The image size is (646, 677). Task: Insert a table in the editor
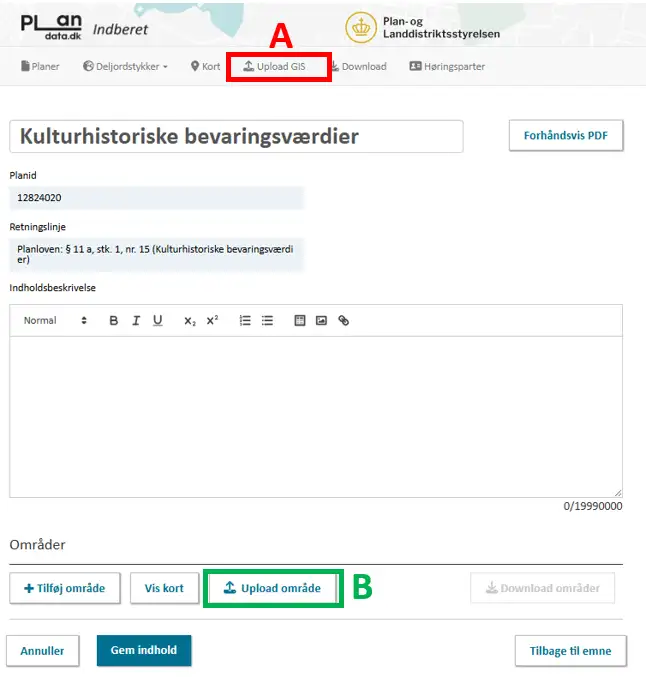[299, 321]
